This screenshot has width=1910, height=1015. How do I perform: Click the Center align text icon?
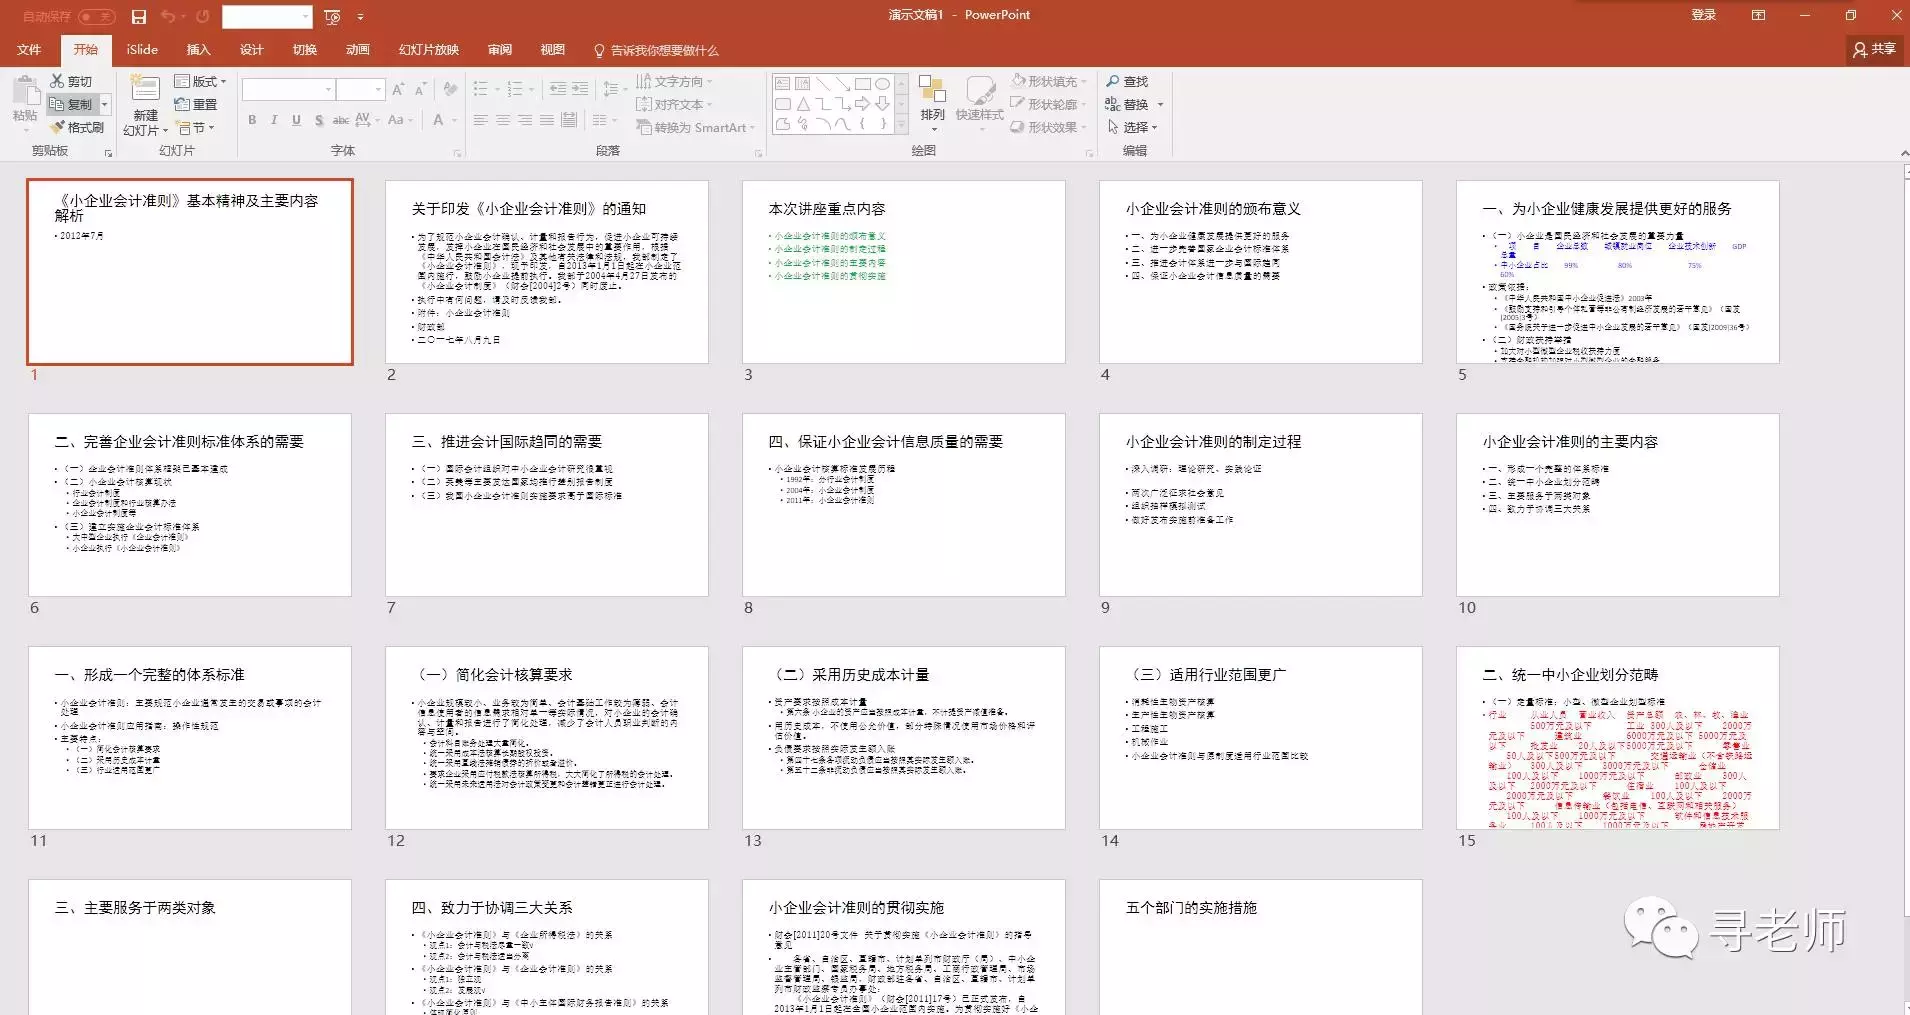(x=503, y=120)
